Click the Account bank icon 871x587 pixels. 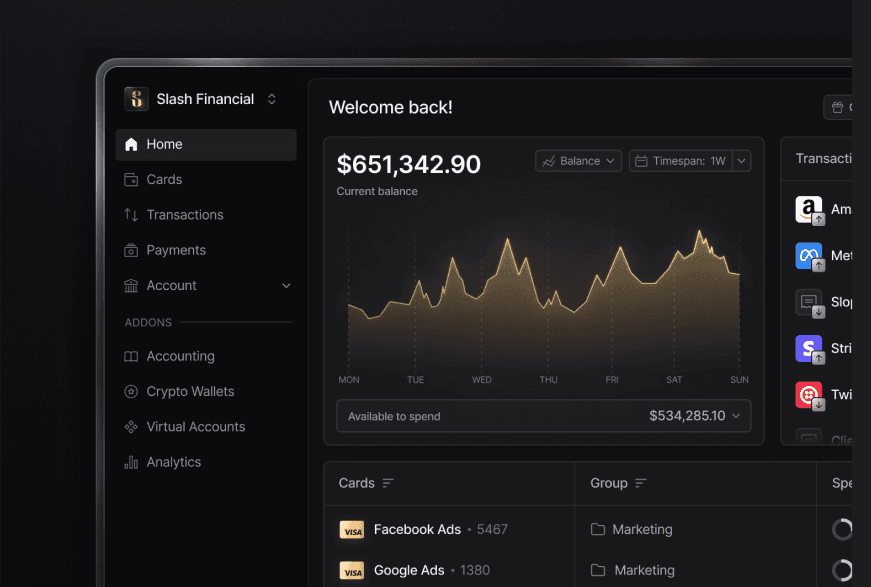[x=131, y=285]
